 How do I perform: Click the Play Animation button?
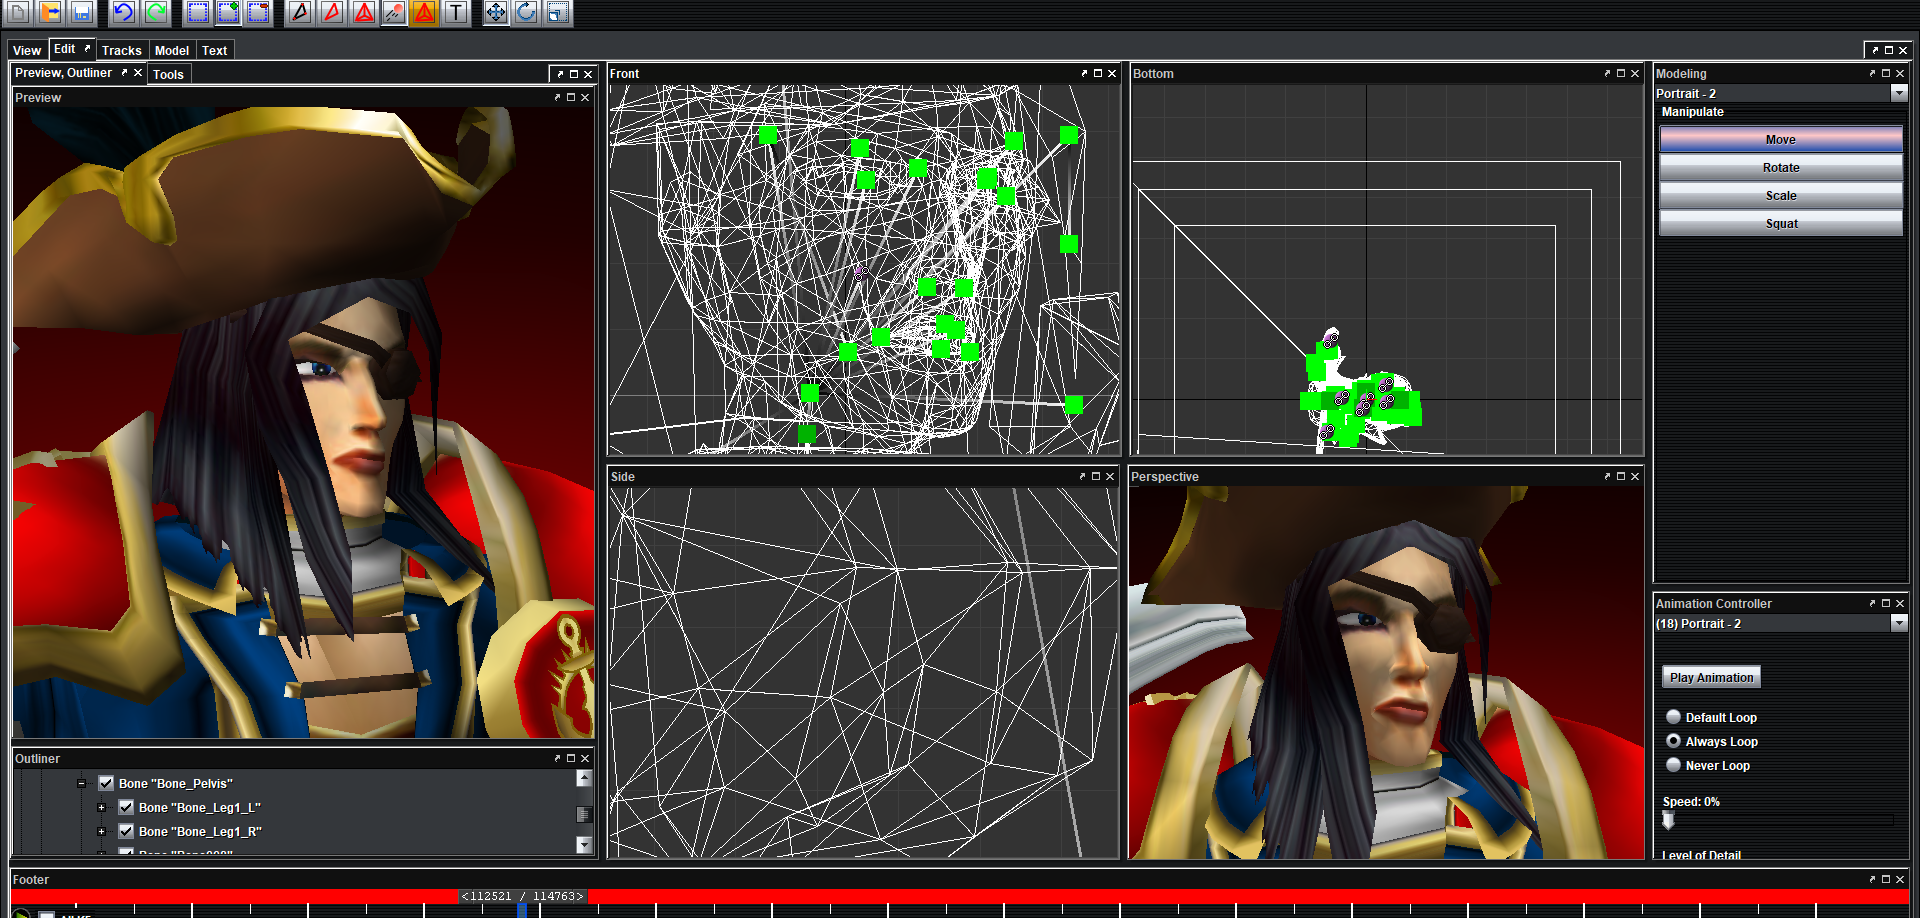click(1711, 677)
